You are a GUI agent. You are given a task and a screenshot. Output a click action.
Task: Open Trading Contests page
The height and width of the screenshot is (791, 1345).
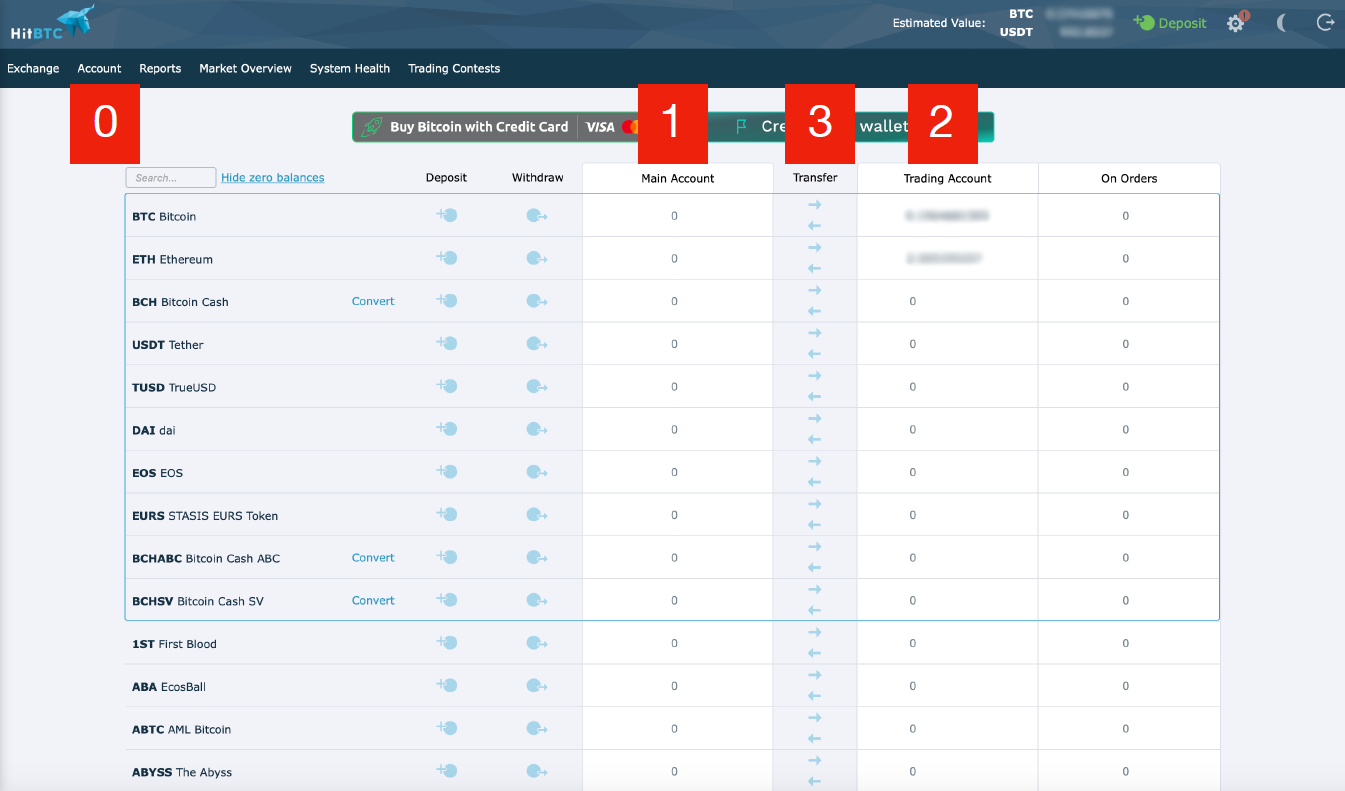point(454,69)
